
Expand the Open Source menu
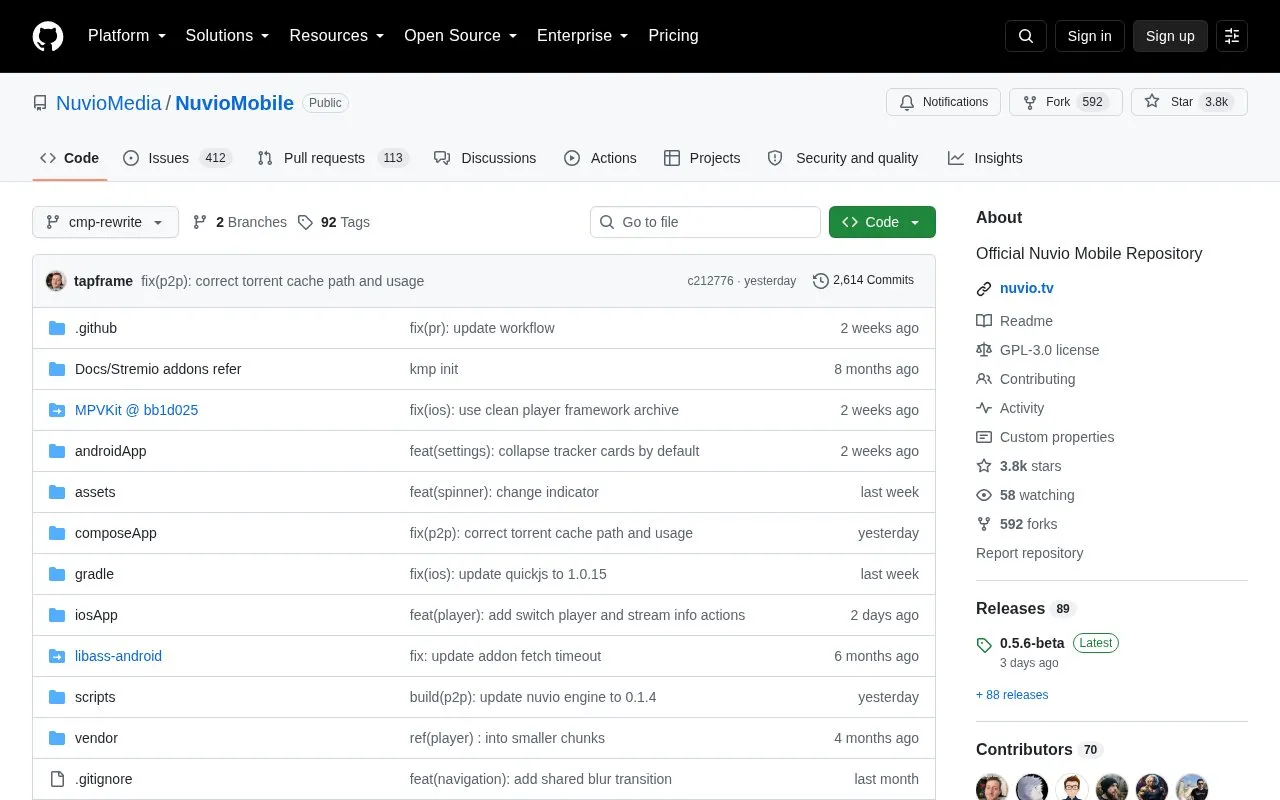[461, 36]
